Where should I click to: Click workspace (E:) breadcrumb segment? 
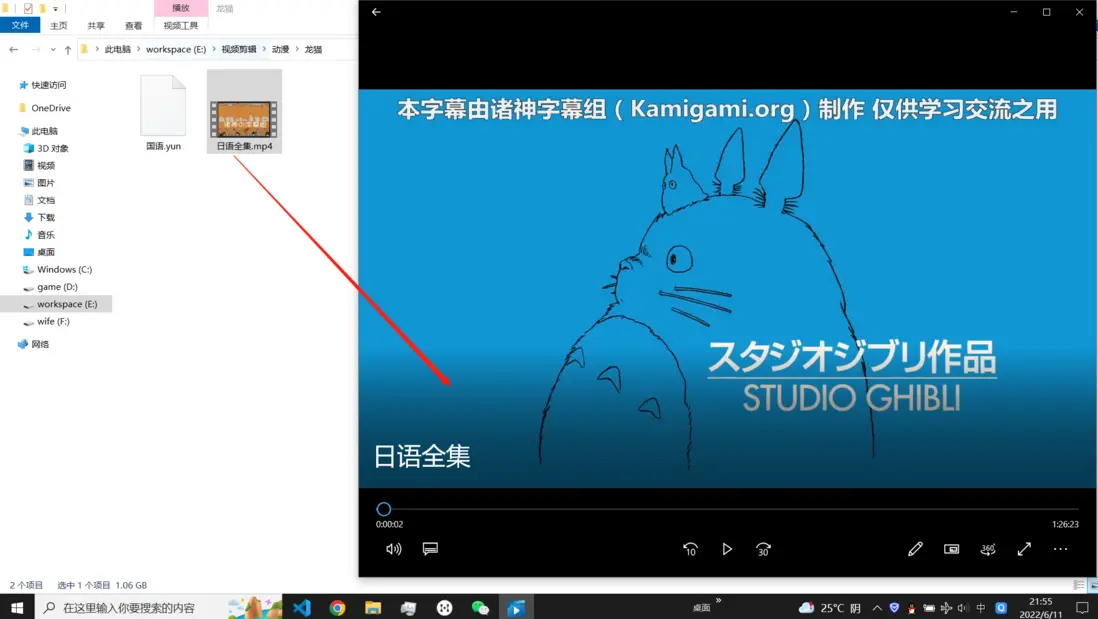point(176,49)
